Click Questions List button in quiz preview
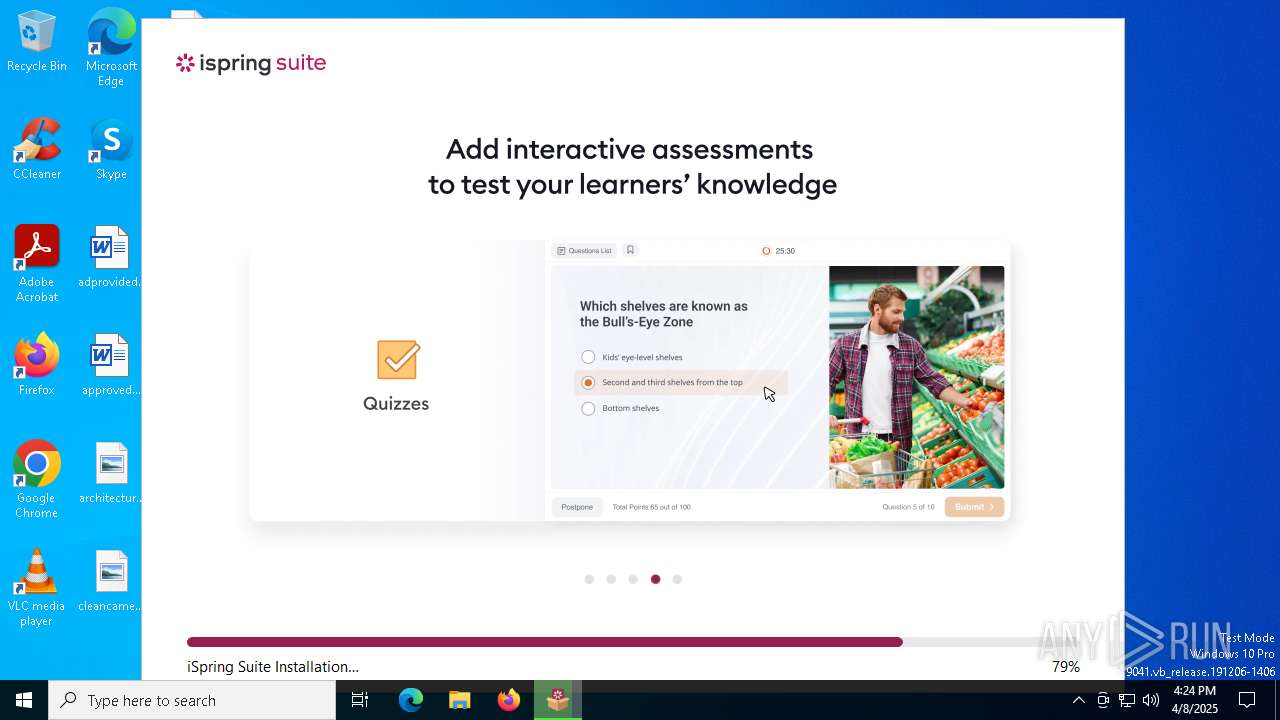Screen dimensions: 1280x720 585,250
